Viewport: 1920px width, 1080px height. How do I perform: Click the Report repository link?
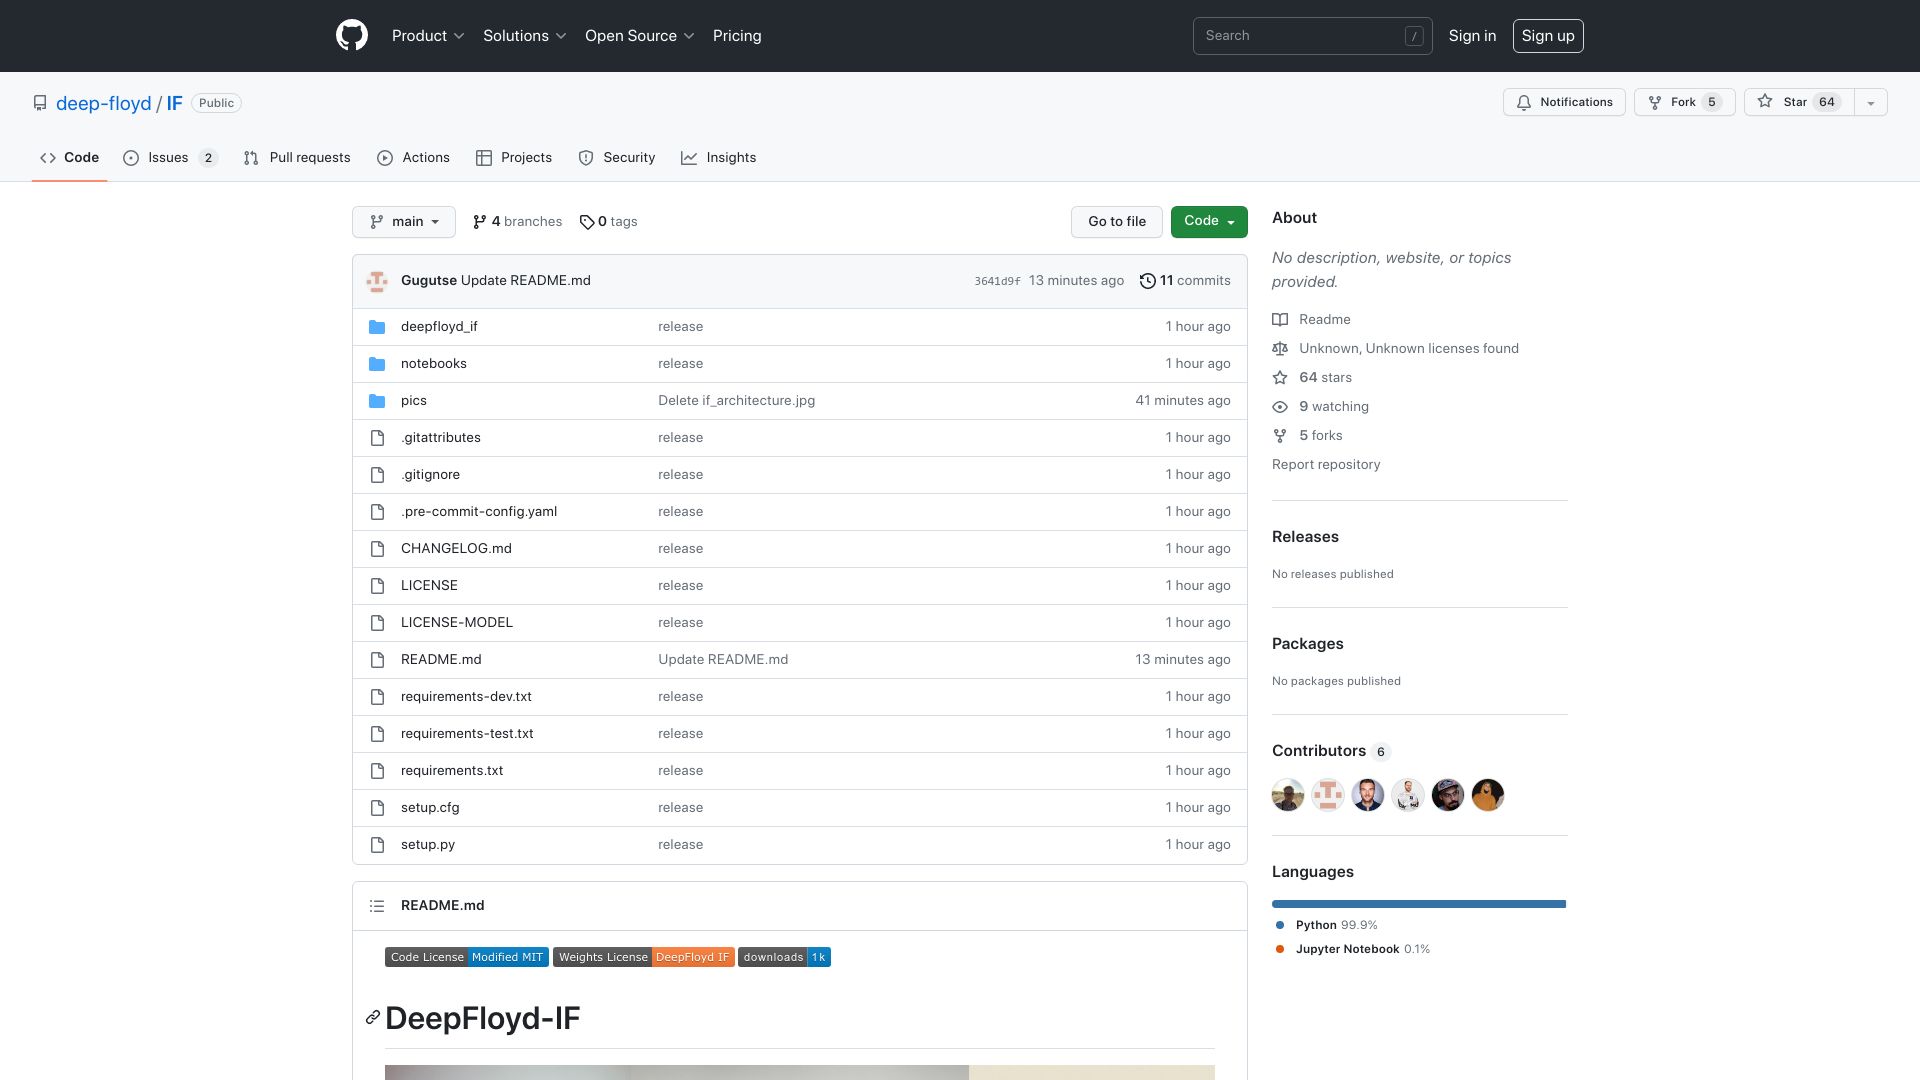(x=1326, y=465)
